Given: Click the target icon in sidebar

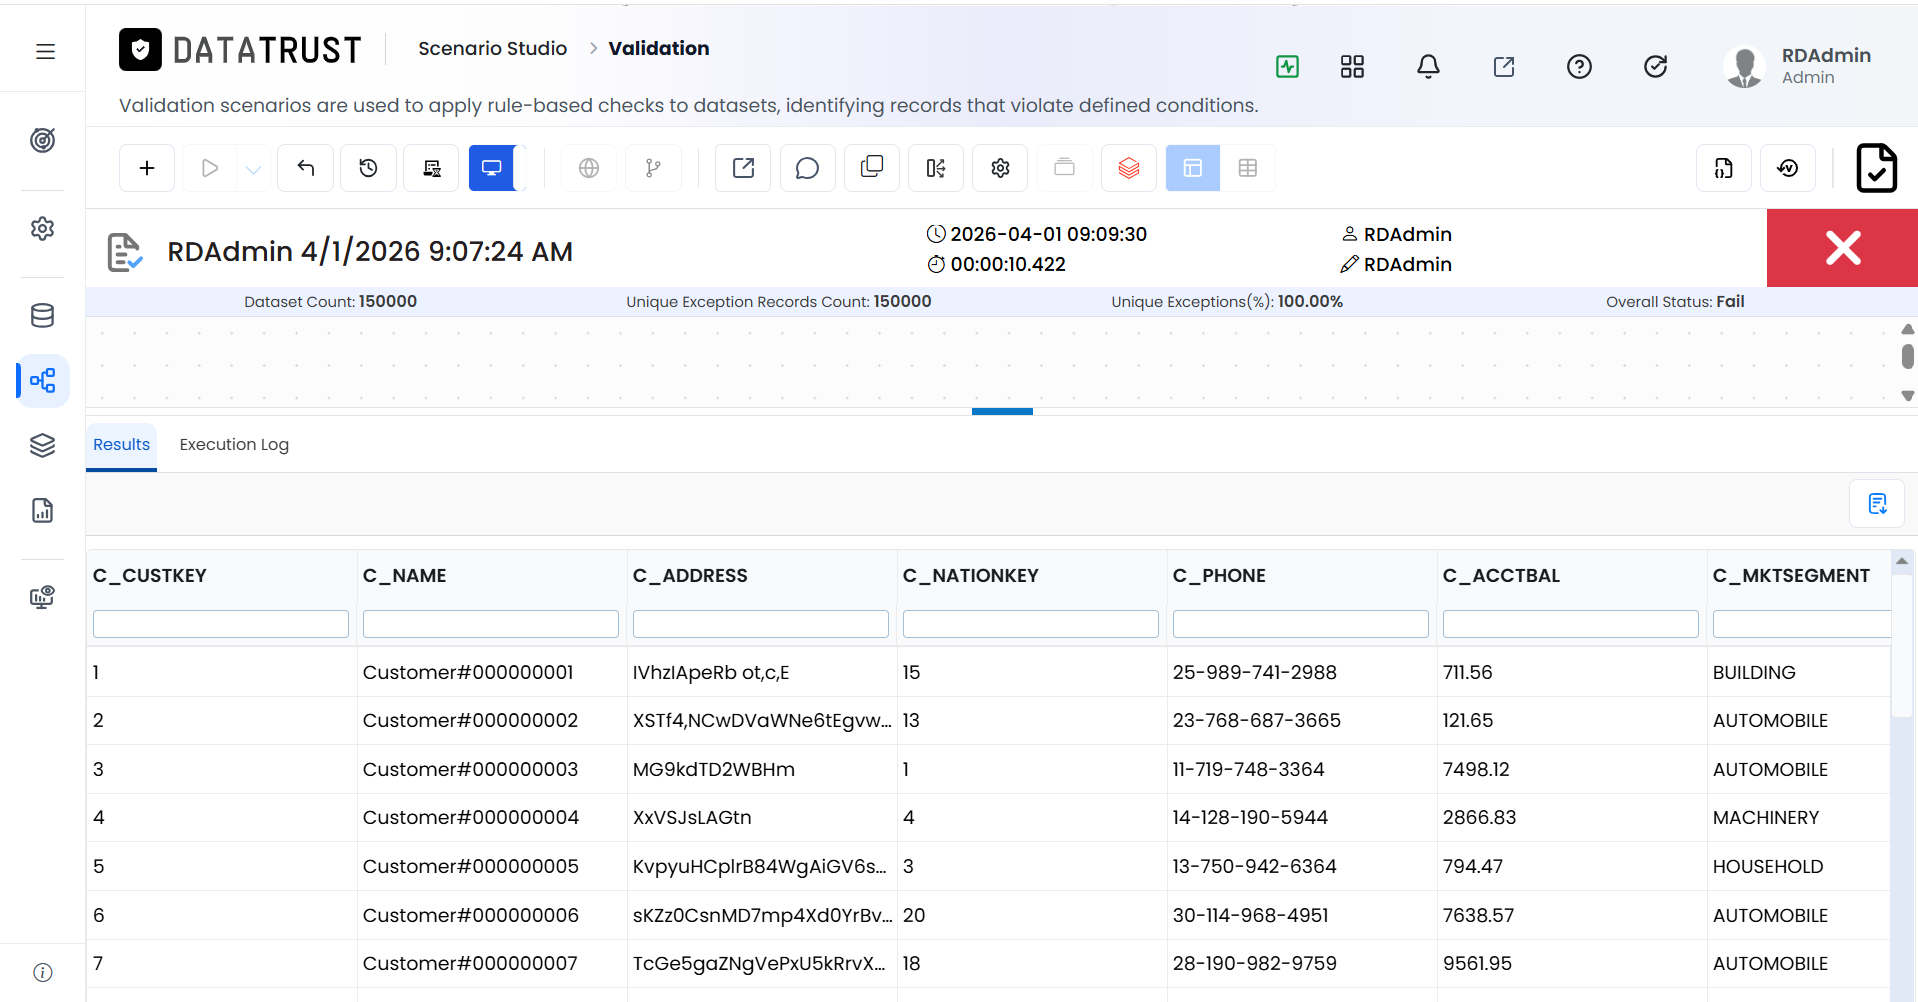Looking at the screenshot, I should [x=42, y=141].
